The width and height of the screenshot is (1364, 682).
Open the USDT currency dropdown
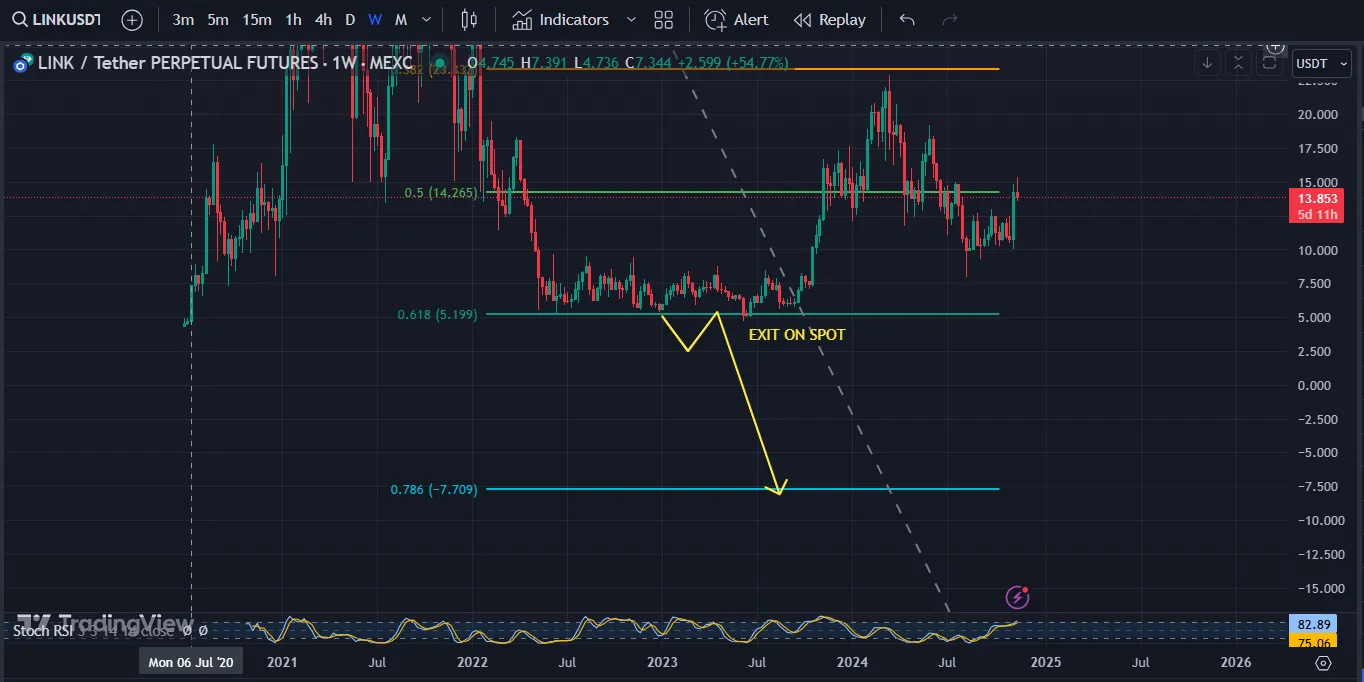pos(1320,63)
